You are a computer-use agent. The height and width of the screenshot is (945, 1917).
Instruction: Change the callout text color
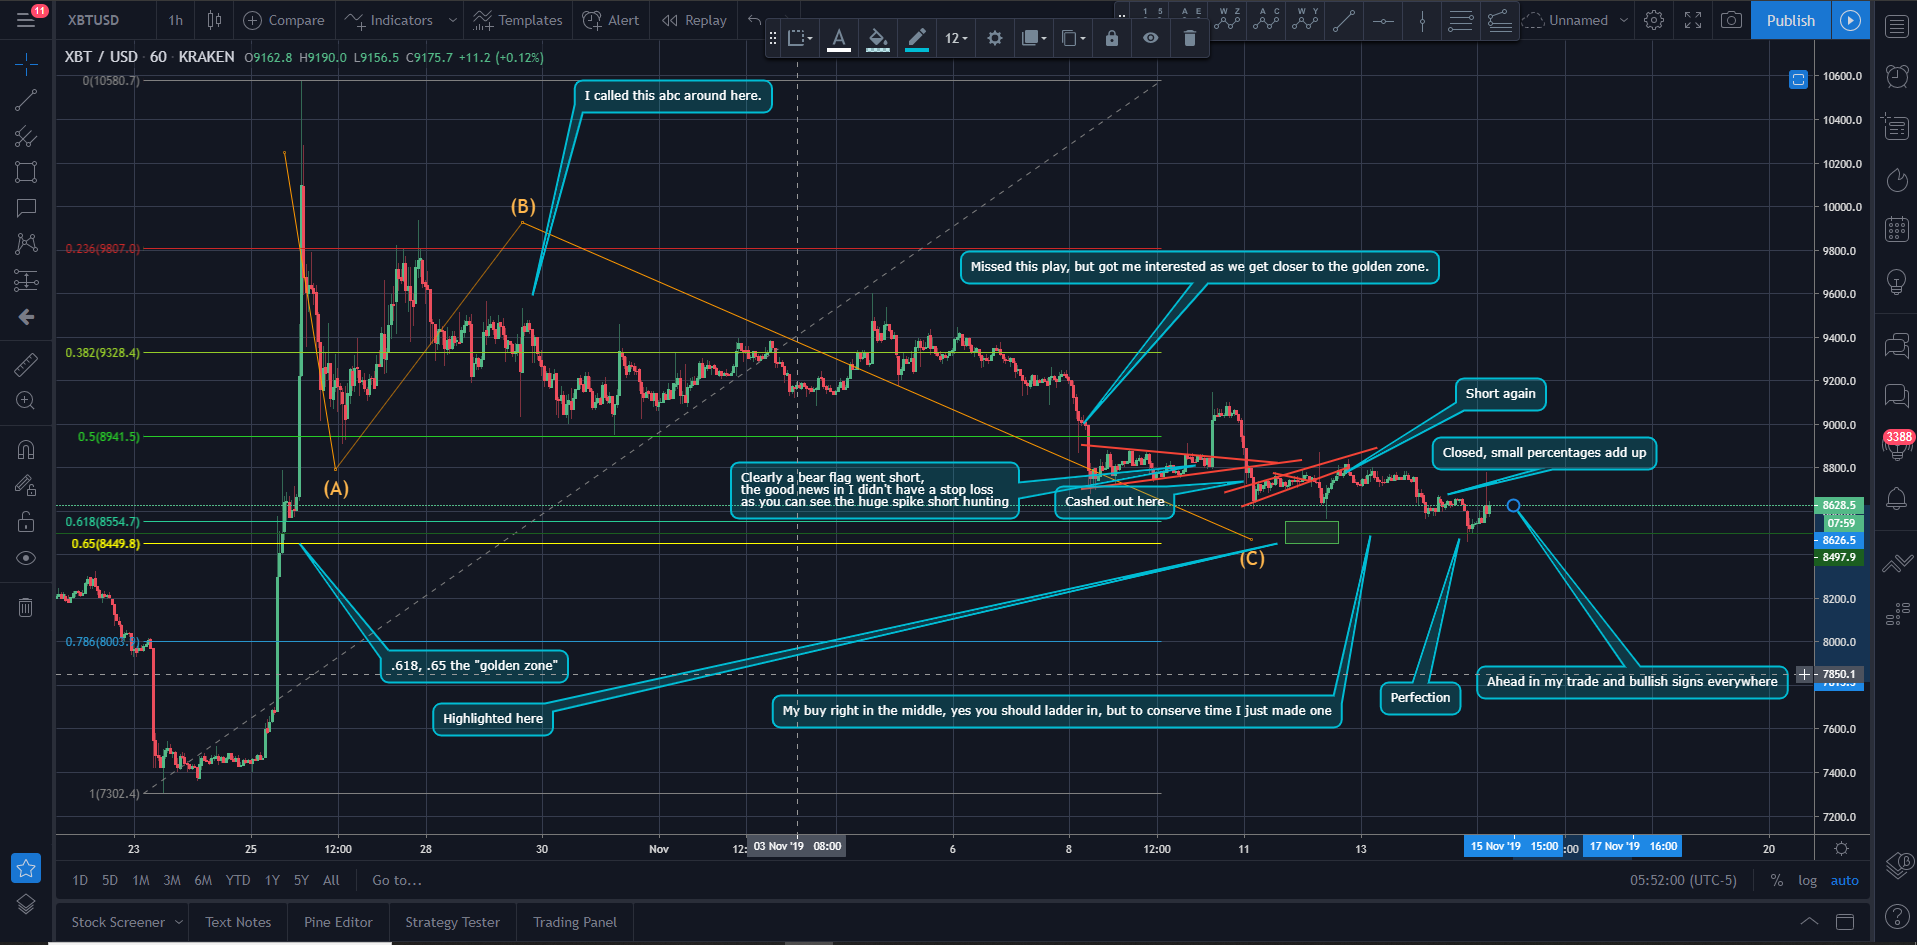click(x=840, y=39)
